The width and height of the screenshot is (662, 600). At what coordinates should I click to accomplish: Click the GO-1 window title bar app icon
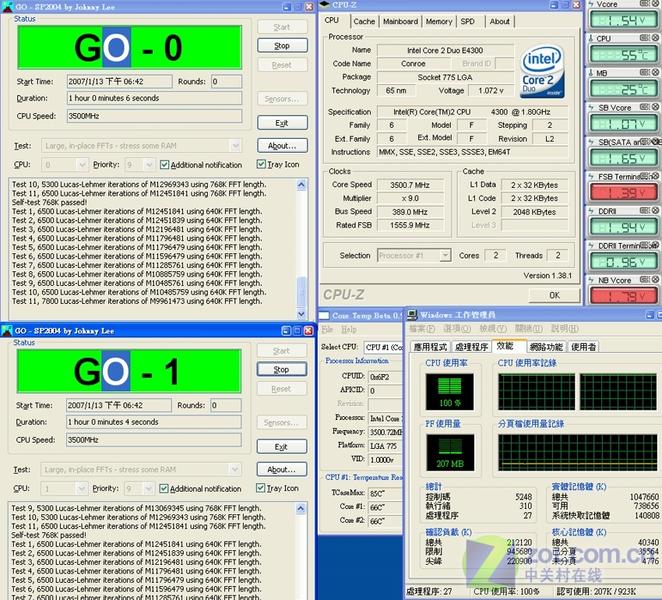(x=7, y=331)
